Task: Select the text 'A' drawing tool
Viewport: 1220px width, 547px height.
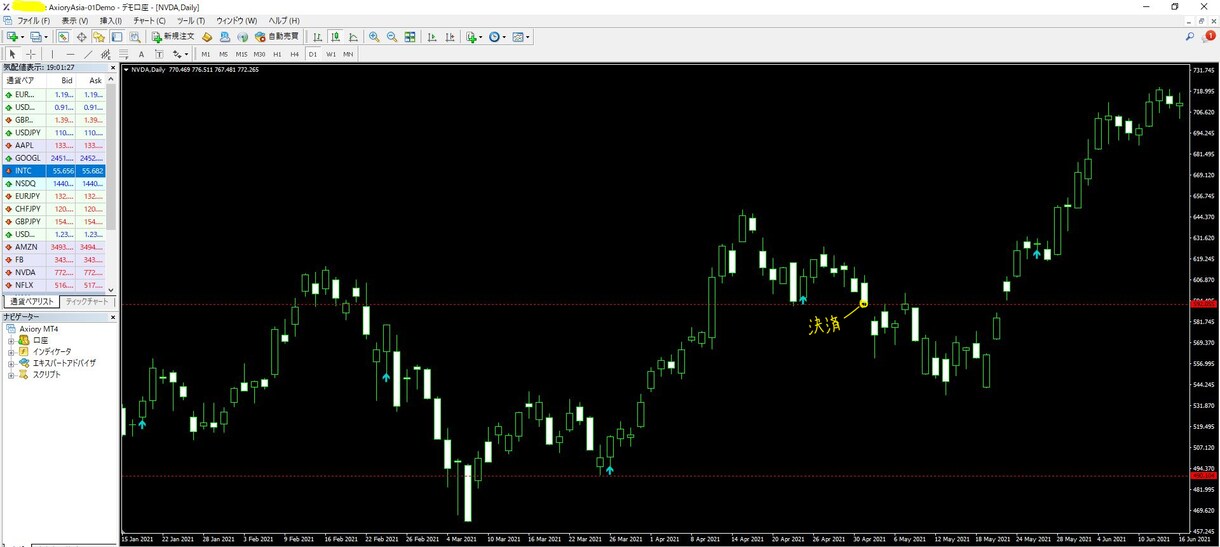Action: coord(141,54)
